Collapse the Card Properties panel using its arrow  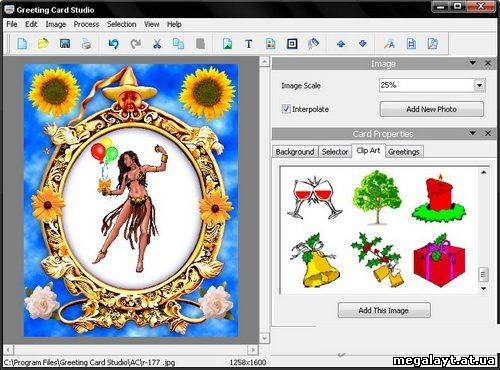coord(473,133)
